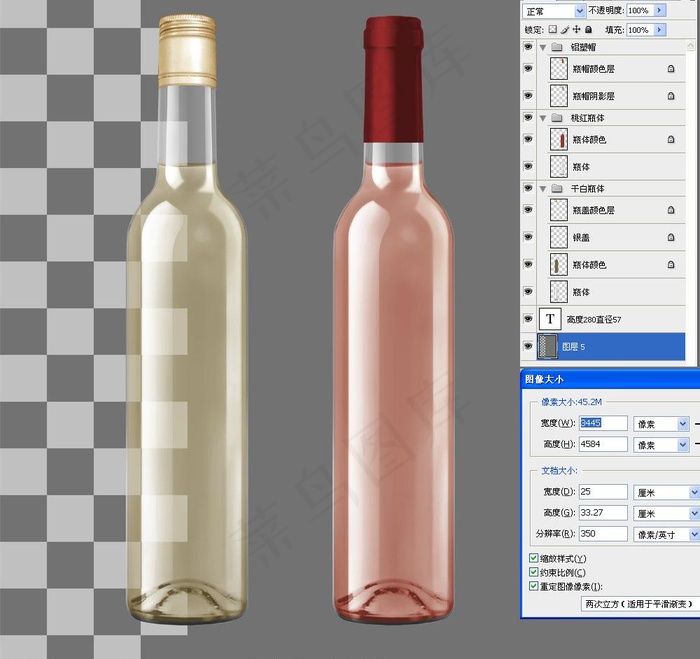Click the folder icon of 桃红瓶体 group
700x659 pixels.
[x=557, y=118]
